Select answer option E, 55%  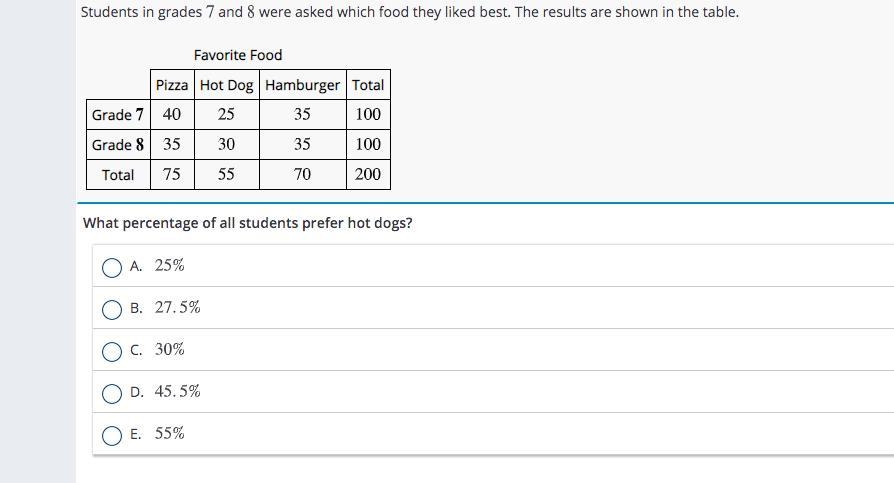(113, 434)
